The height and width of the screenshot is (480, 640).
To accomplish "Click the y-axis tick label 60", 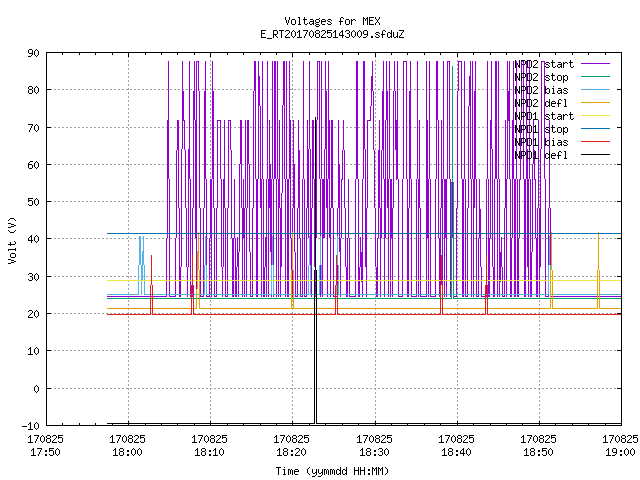I will coord(33,165).
